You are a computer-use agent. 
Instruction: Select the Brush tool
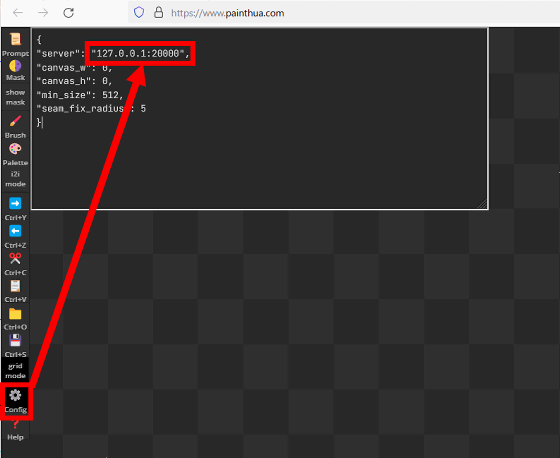click(15, 127)
